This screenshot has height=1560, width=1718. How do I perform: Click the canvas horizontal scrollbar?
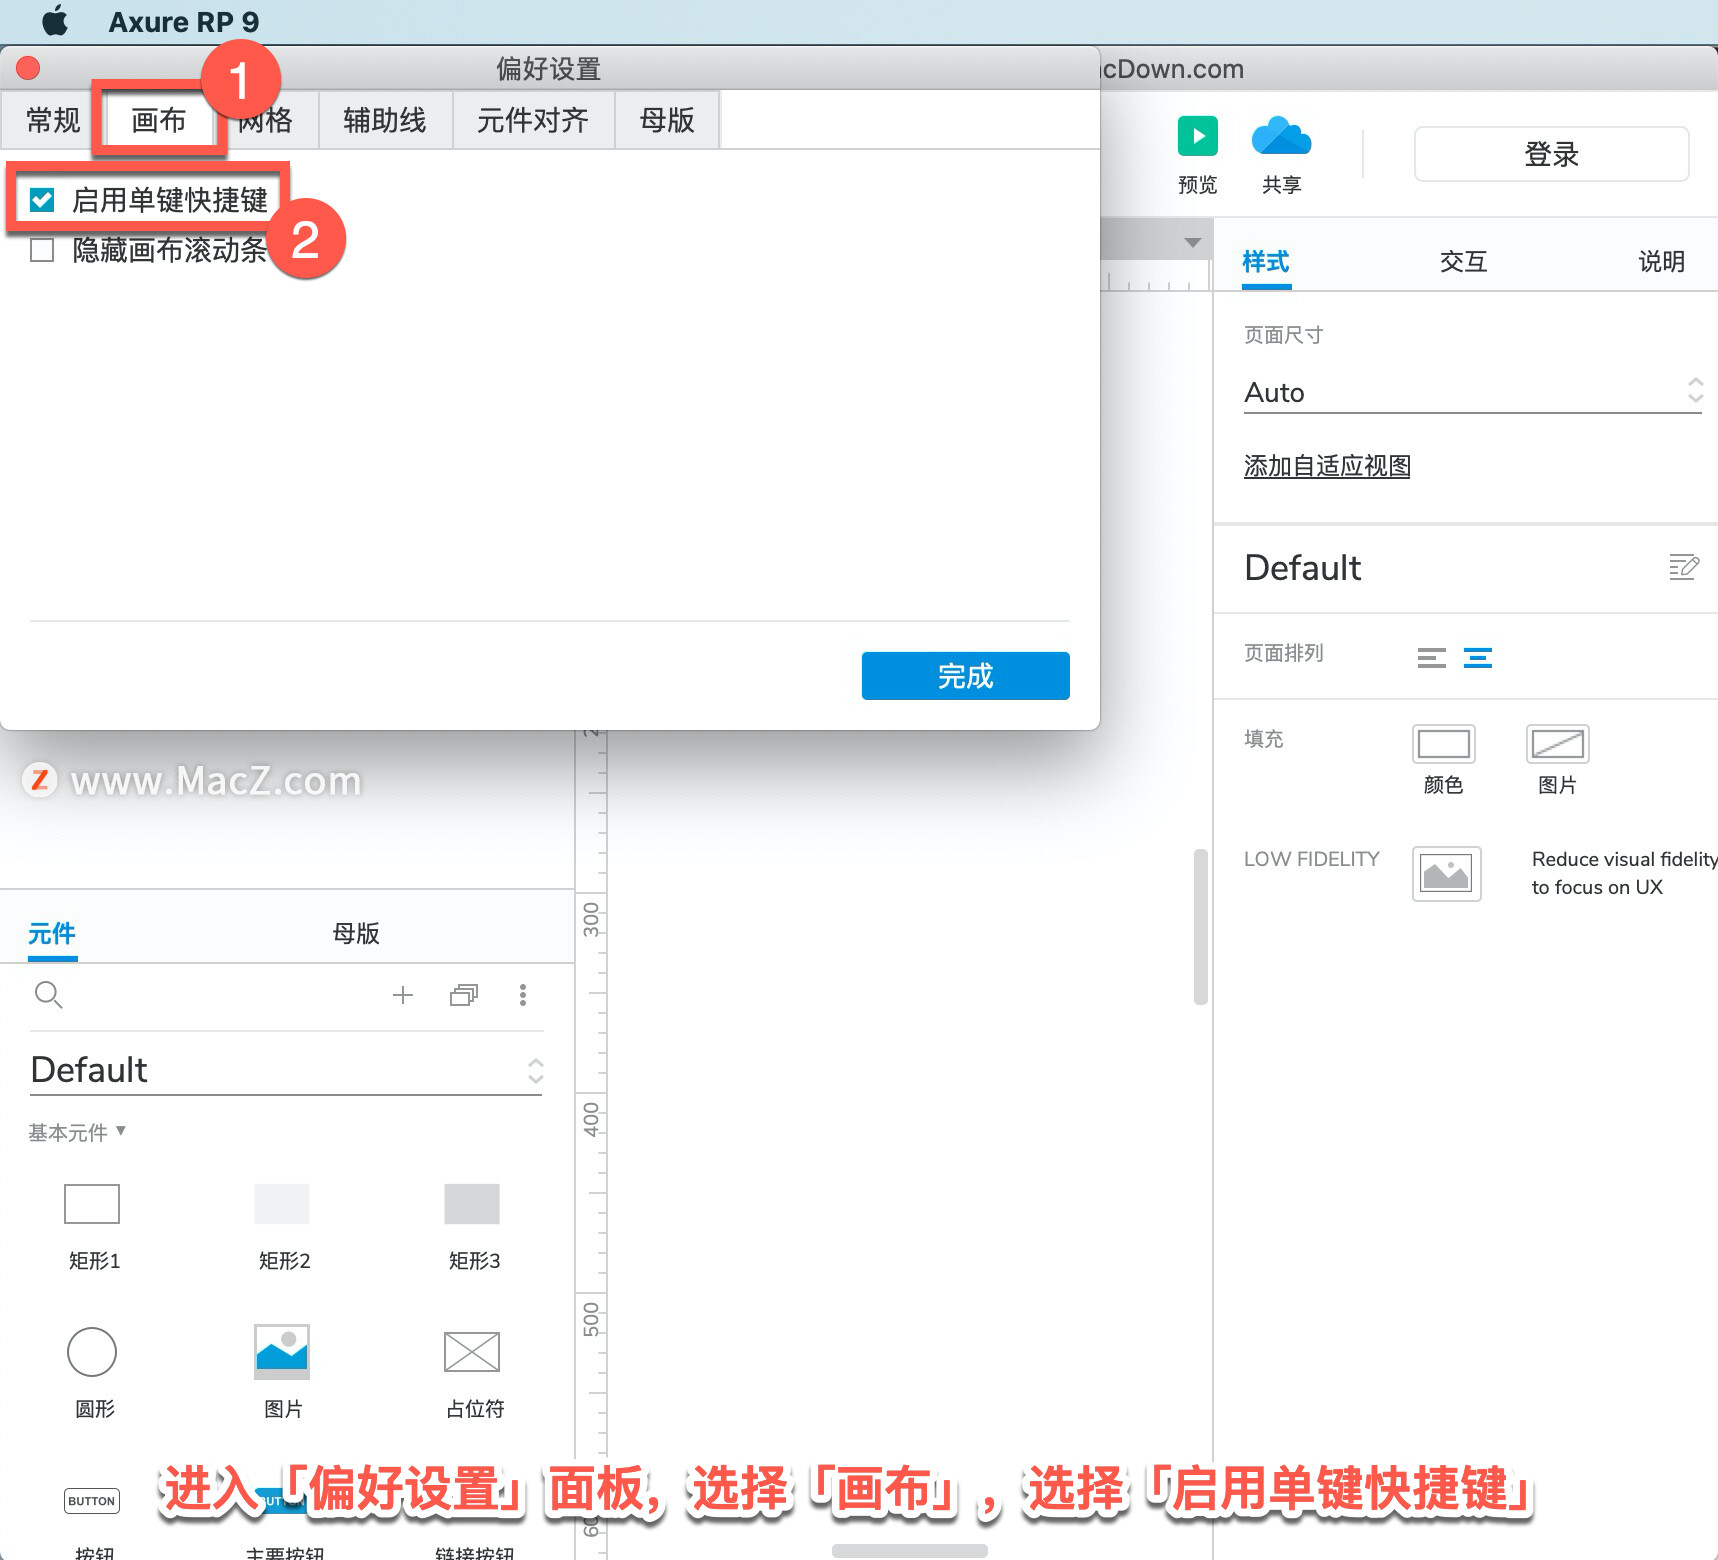[910, 1551]
